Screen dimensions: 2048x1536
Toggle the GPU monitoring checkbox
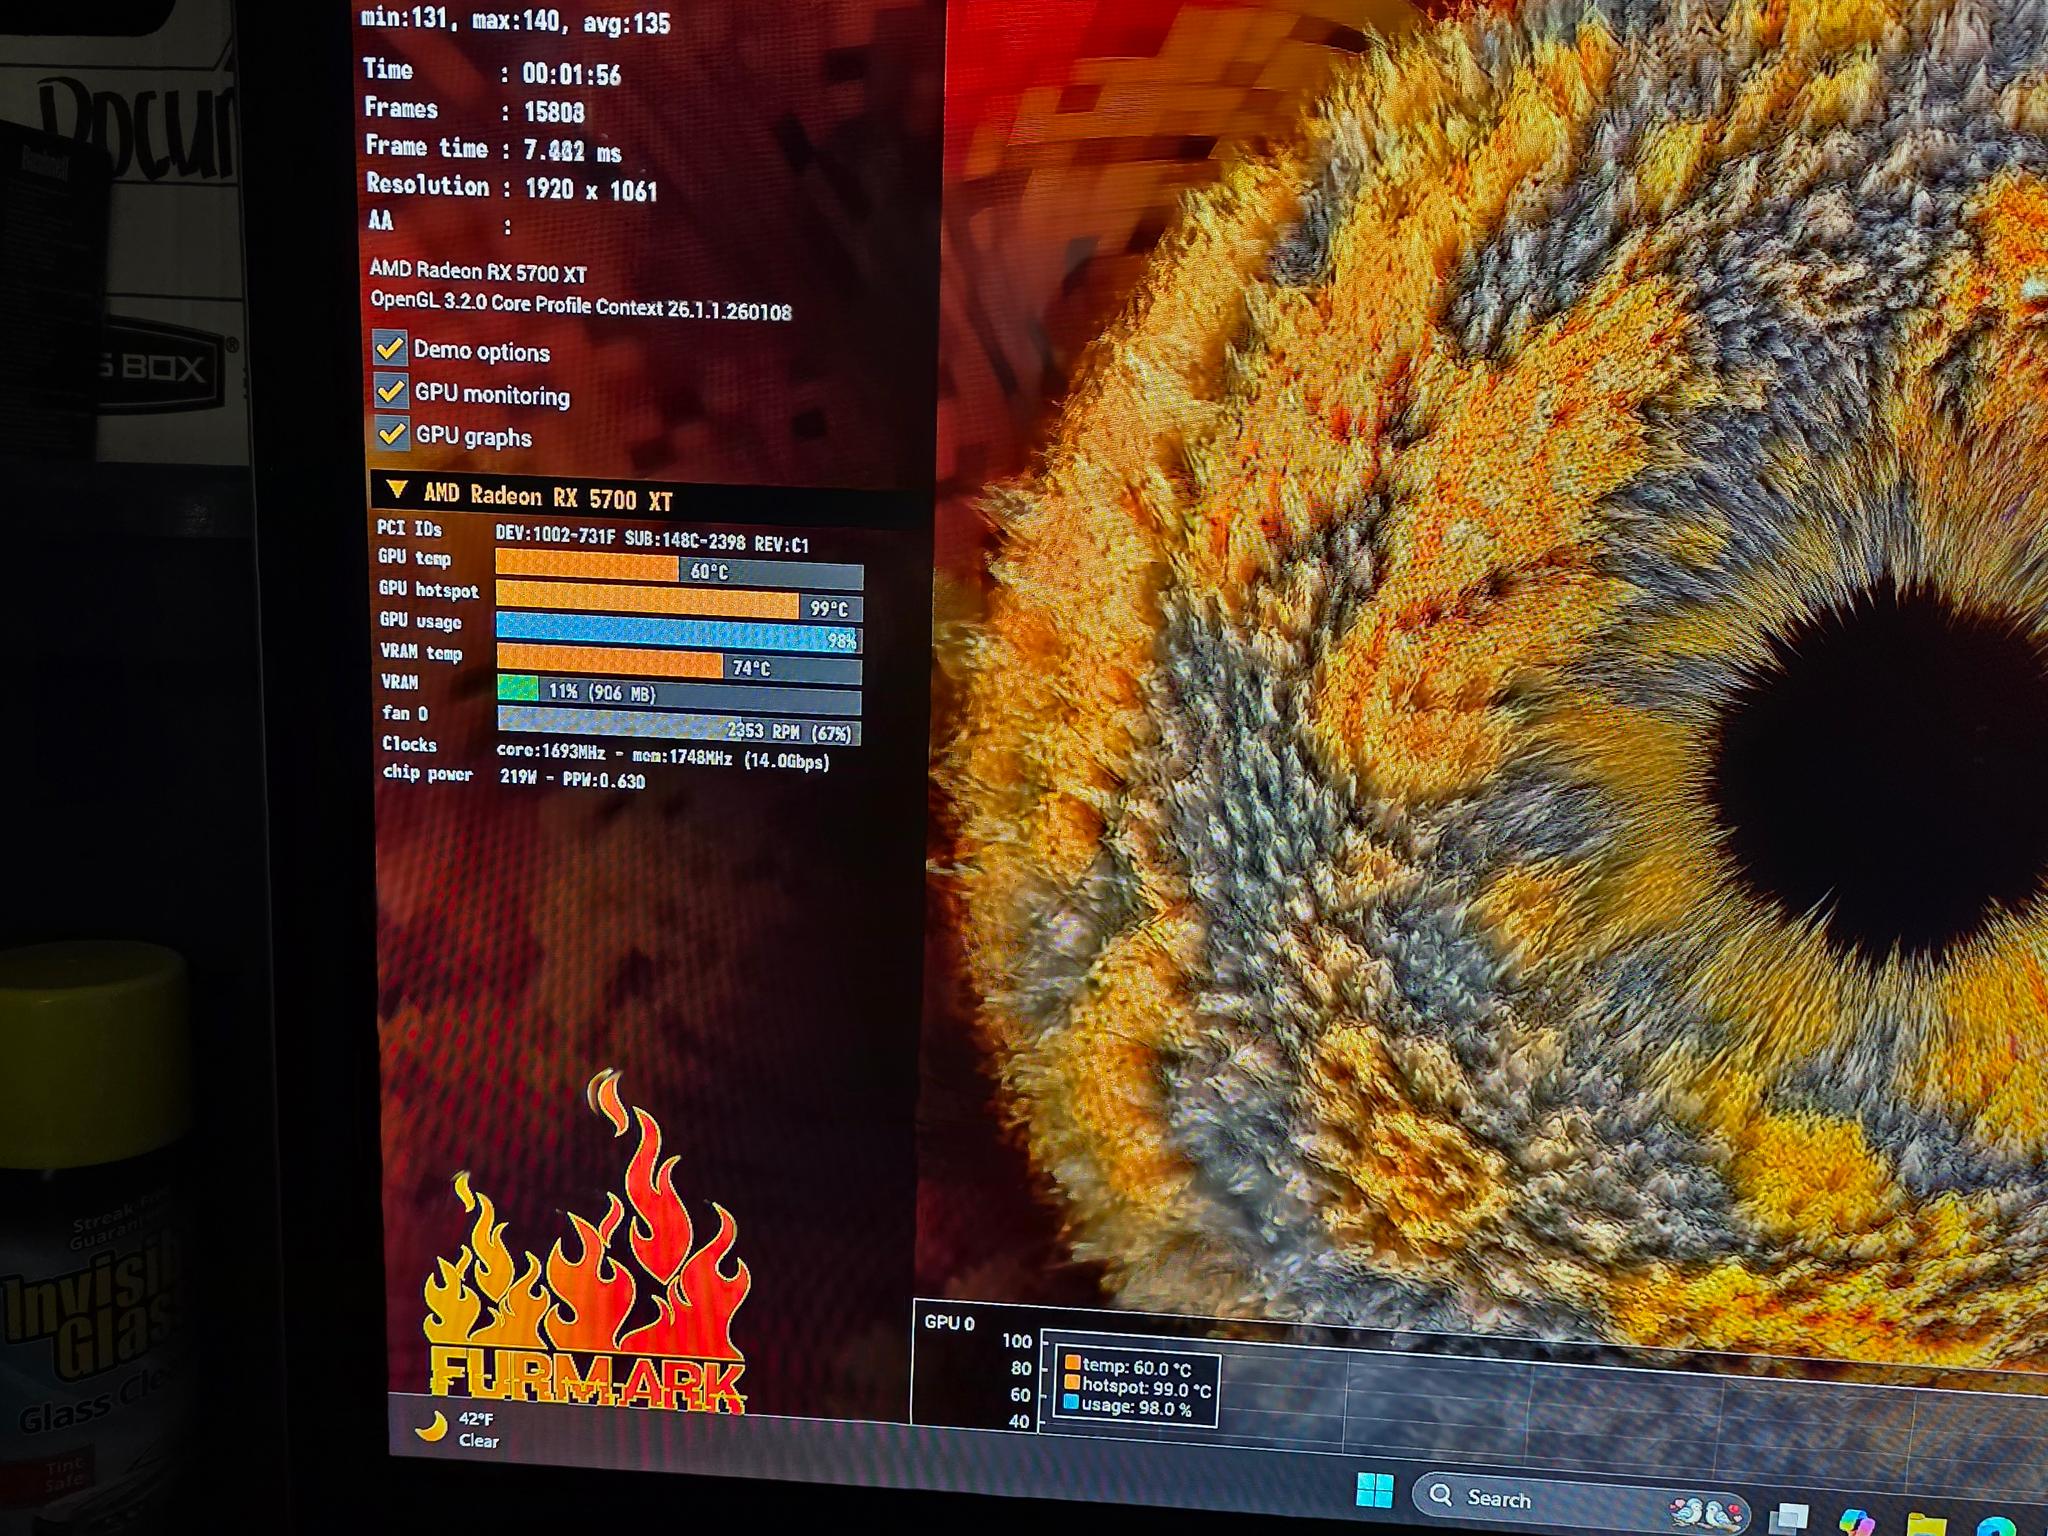[x=390, y=391]
